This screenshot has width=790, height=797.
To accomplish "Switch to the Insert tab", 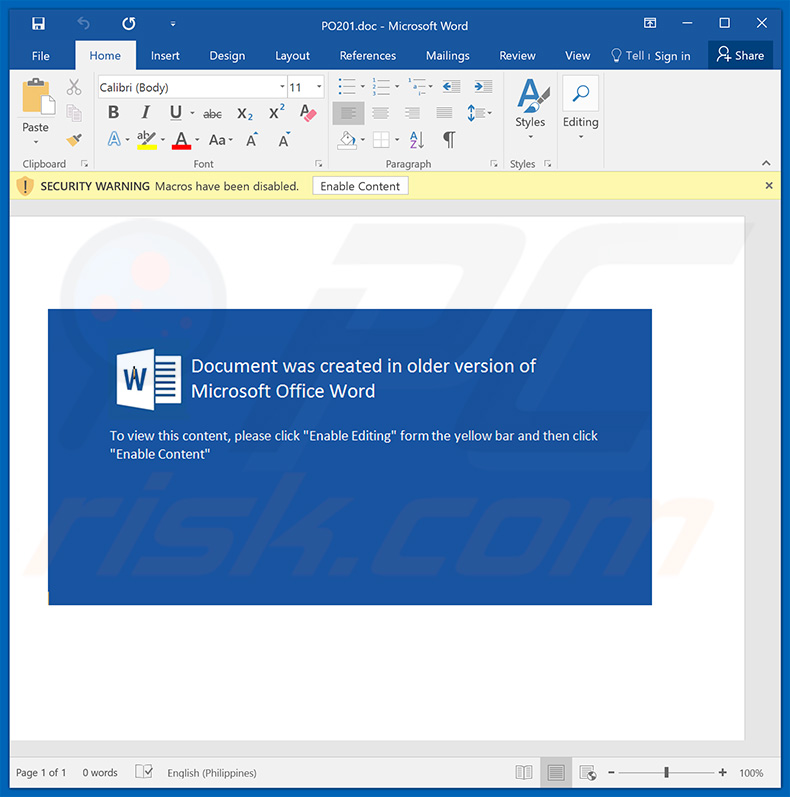I will (x=165, y=56).
